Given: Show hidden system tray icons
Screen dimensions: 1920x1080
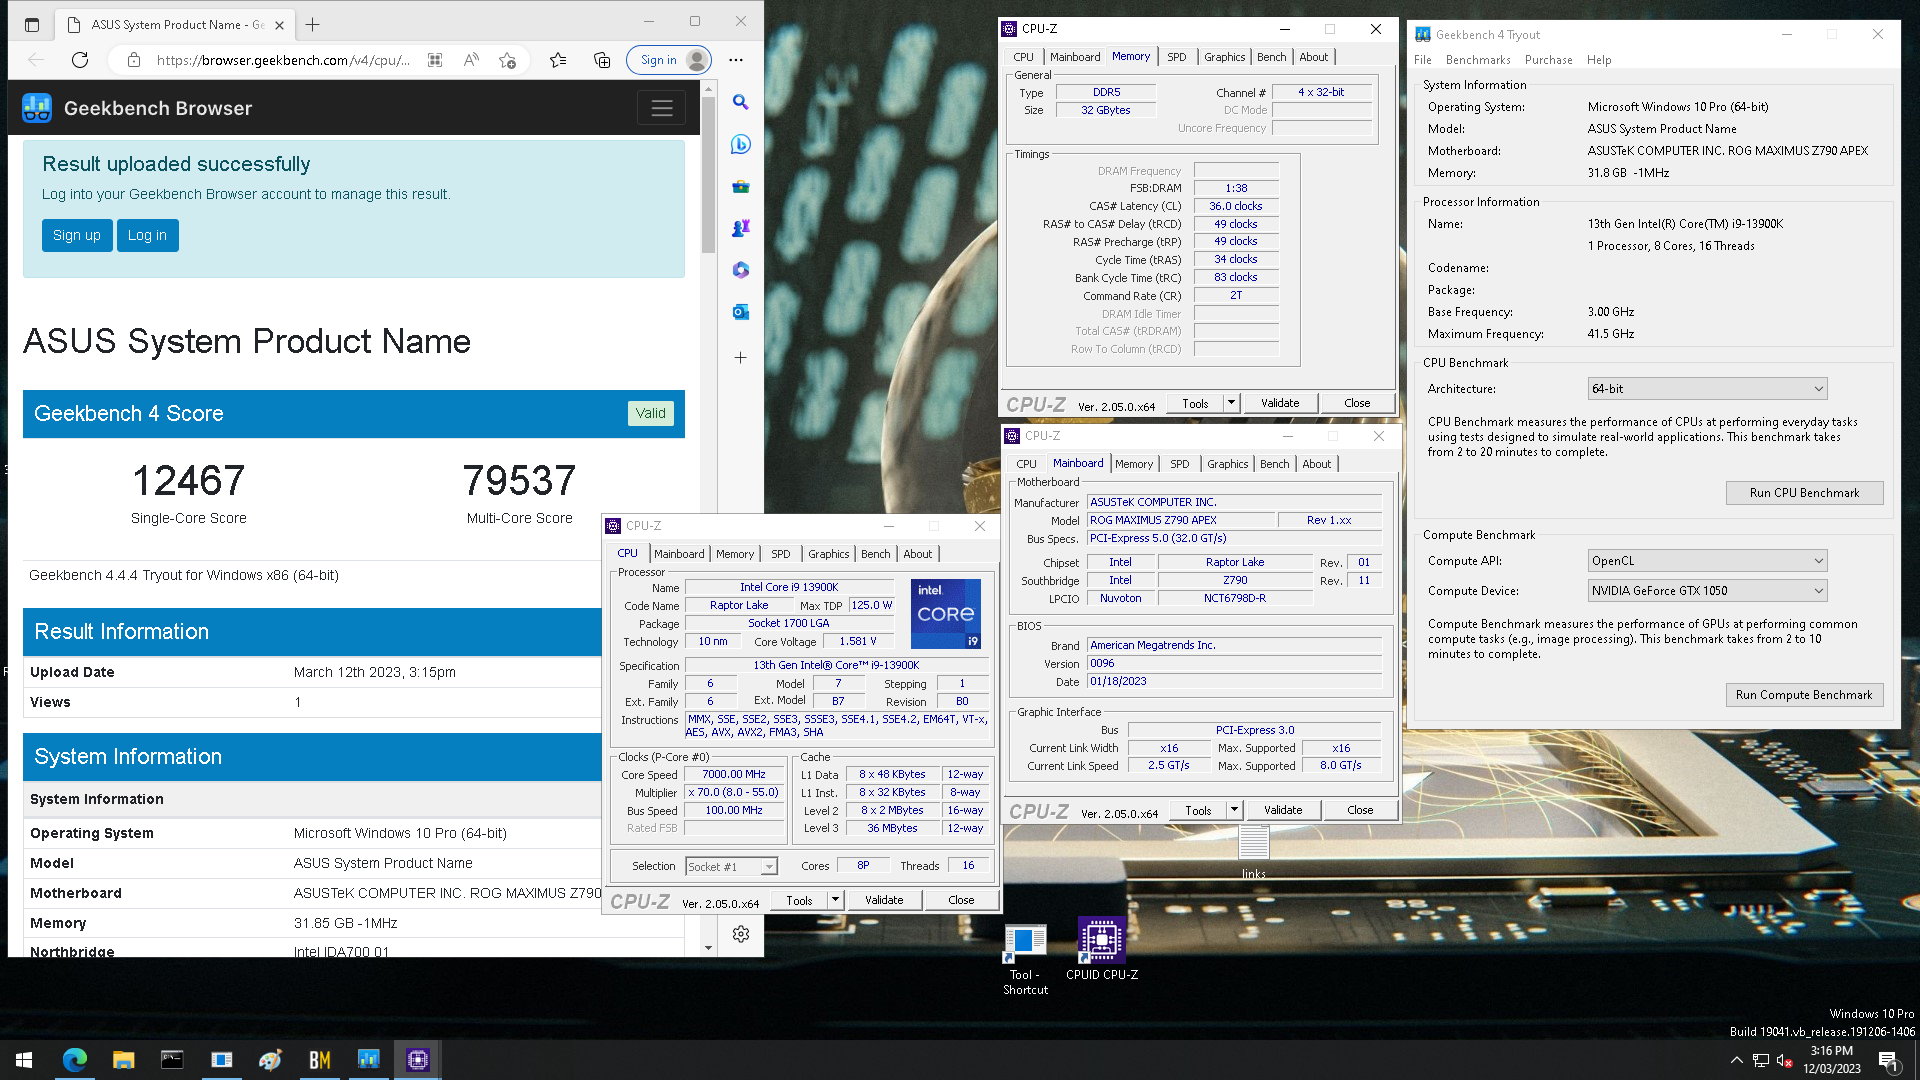Looking at the screenshot, I should 1737,1060.
